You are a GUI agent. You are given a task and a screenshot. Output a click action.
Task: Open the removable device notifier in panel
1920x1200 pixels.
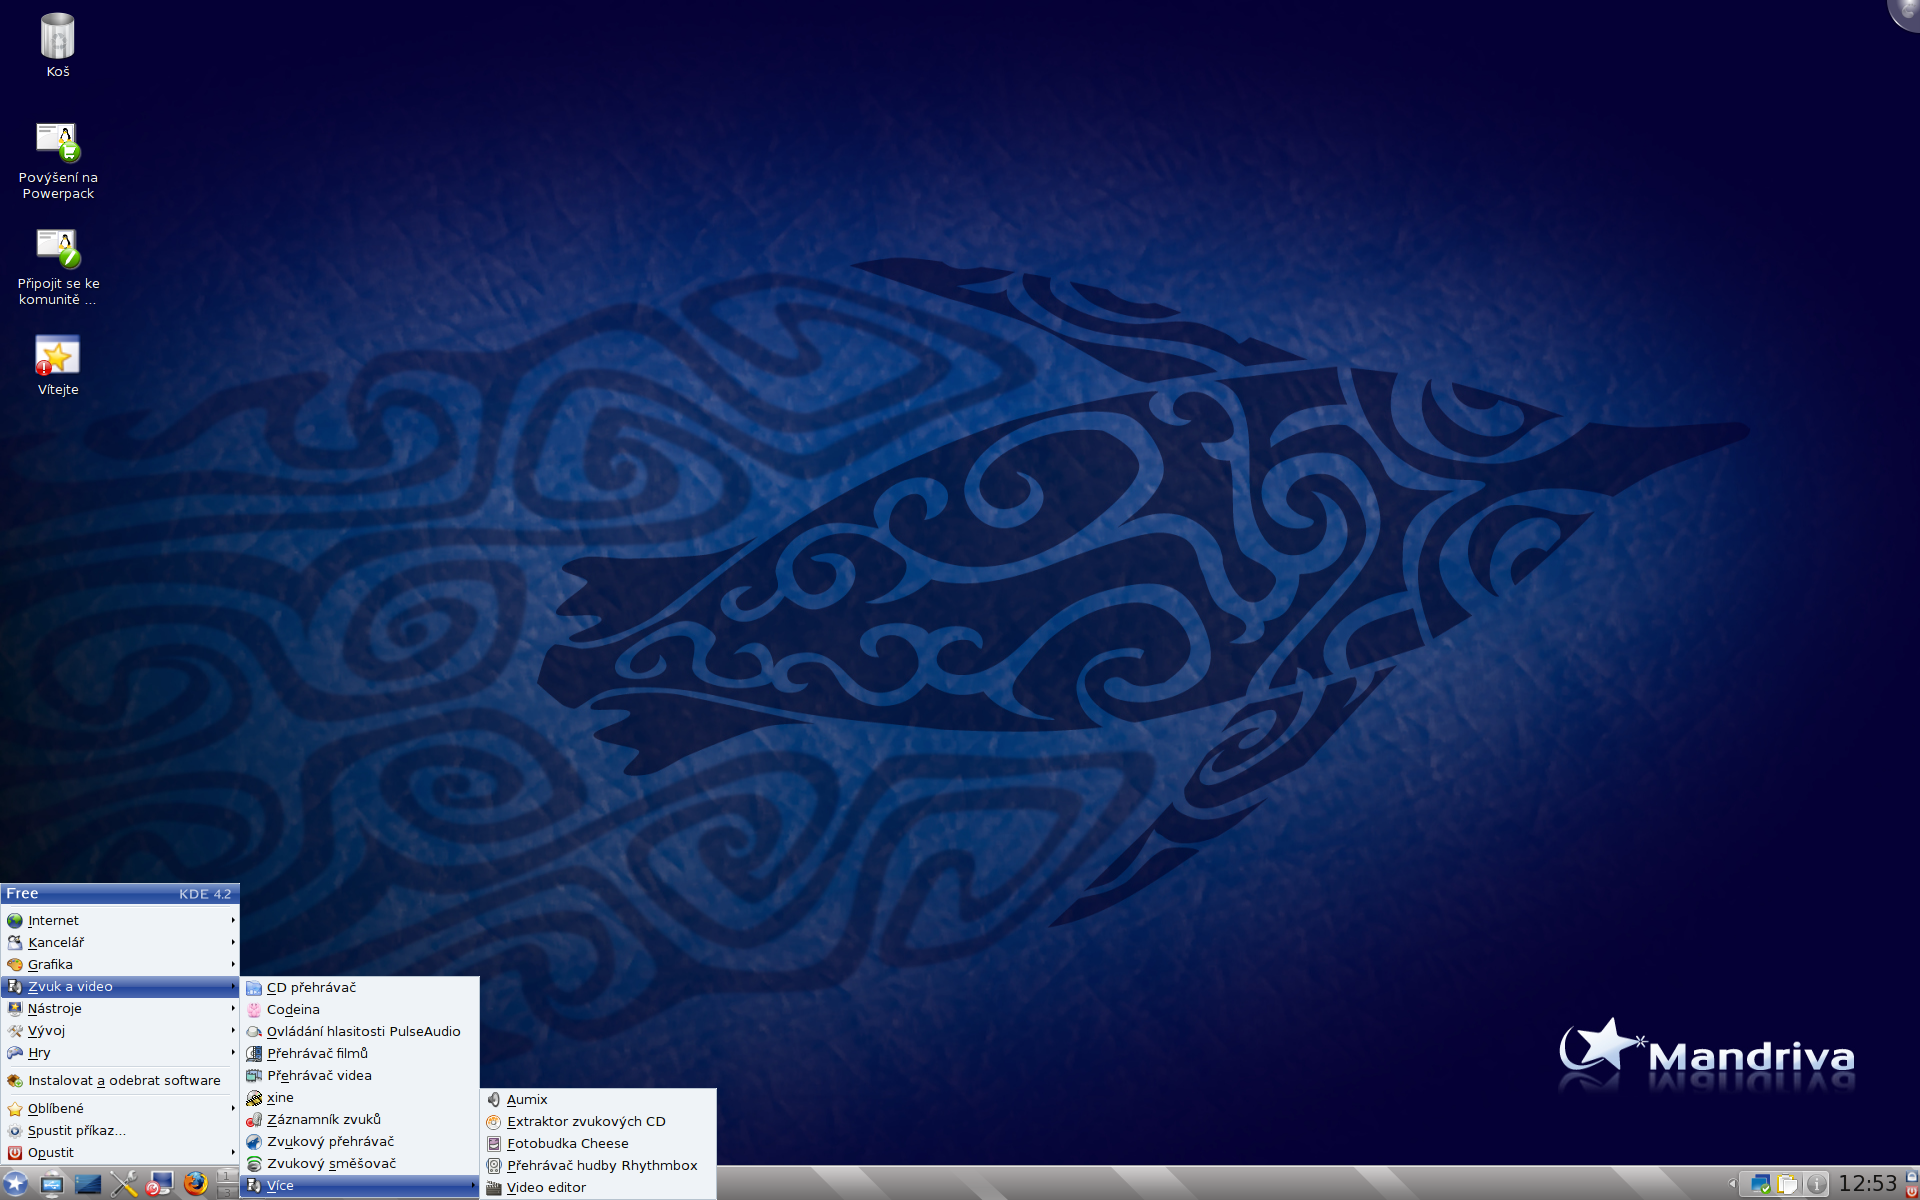(x=52, y=1184)
